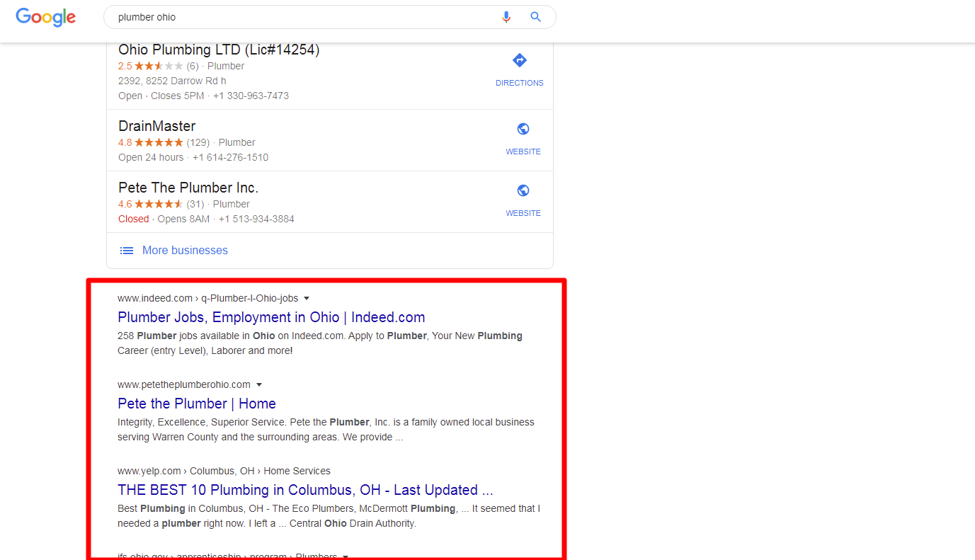Click the More businesses link
975x560 pixels.
pyautogui.click(x=185, y=250)
